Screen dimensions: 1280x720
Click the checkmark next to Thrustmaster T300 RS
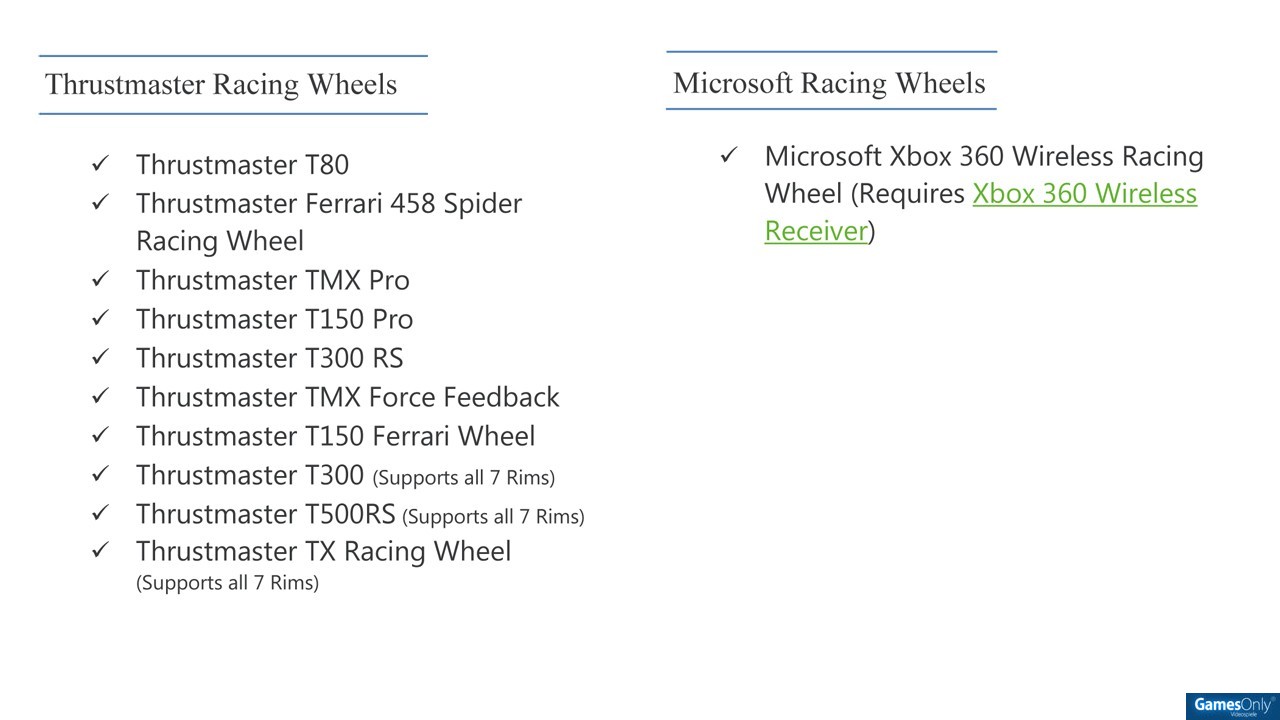coord(100,358)
